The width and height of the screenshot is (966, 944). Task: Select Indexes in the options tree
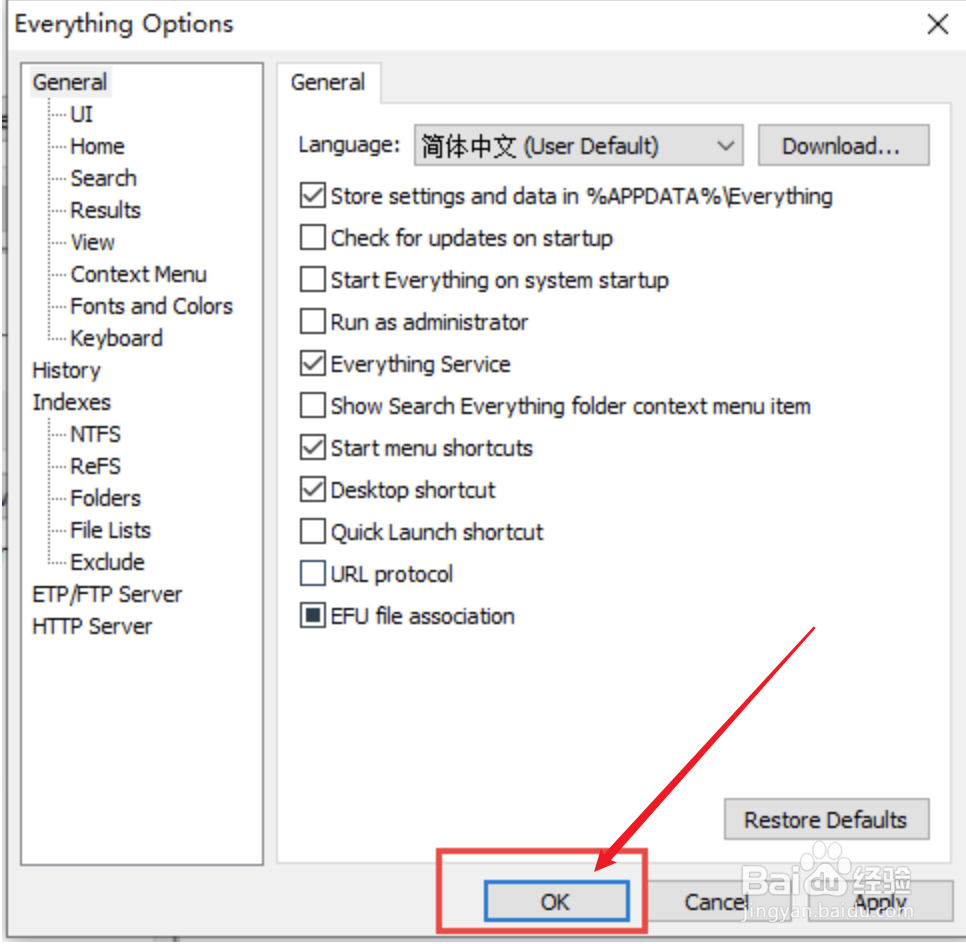coord(71,403)
